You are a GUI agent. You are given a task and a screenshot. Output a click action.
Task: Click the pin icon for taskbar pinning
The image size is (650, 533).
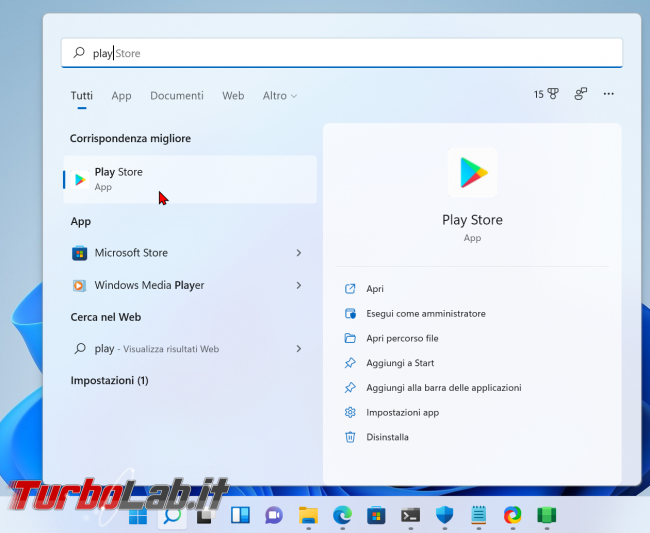(350, 388)
